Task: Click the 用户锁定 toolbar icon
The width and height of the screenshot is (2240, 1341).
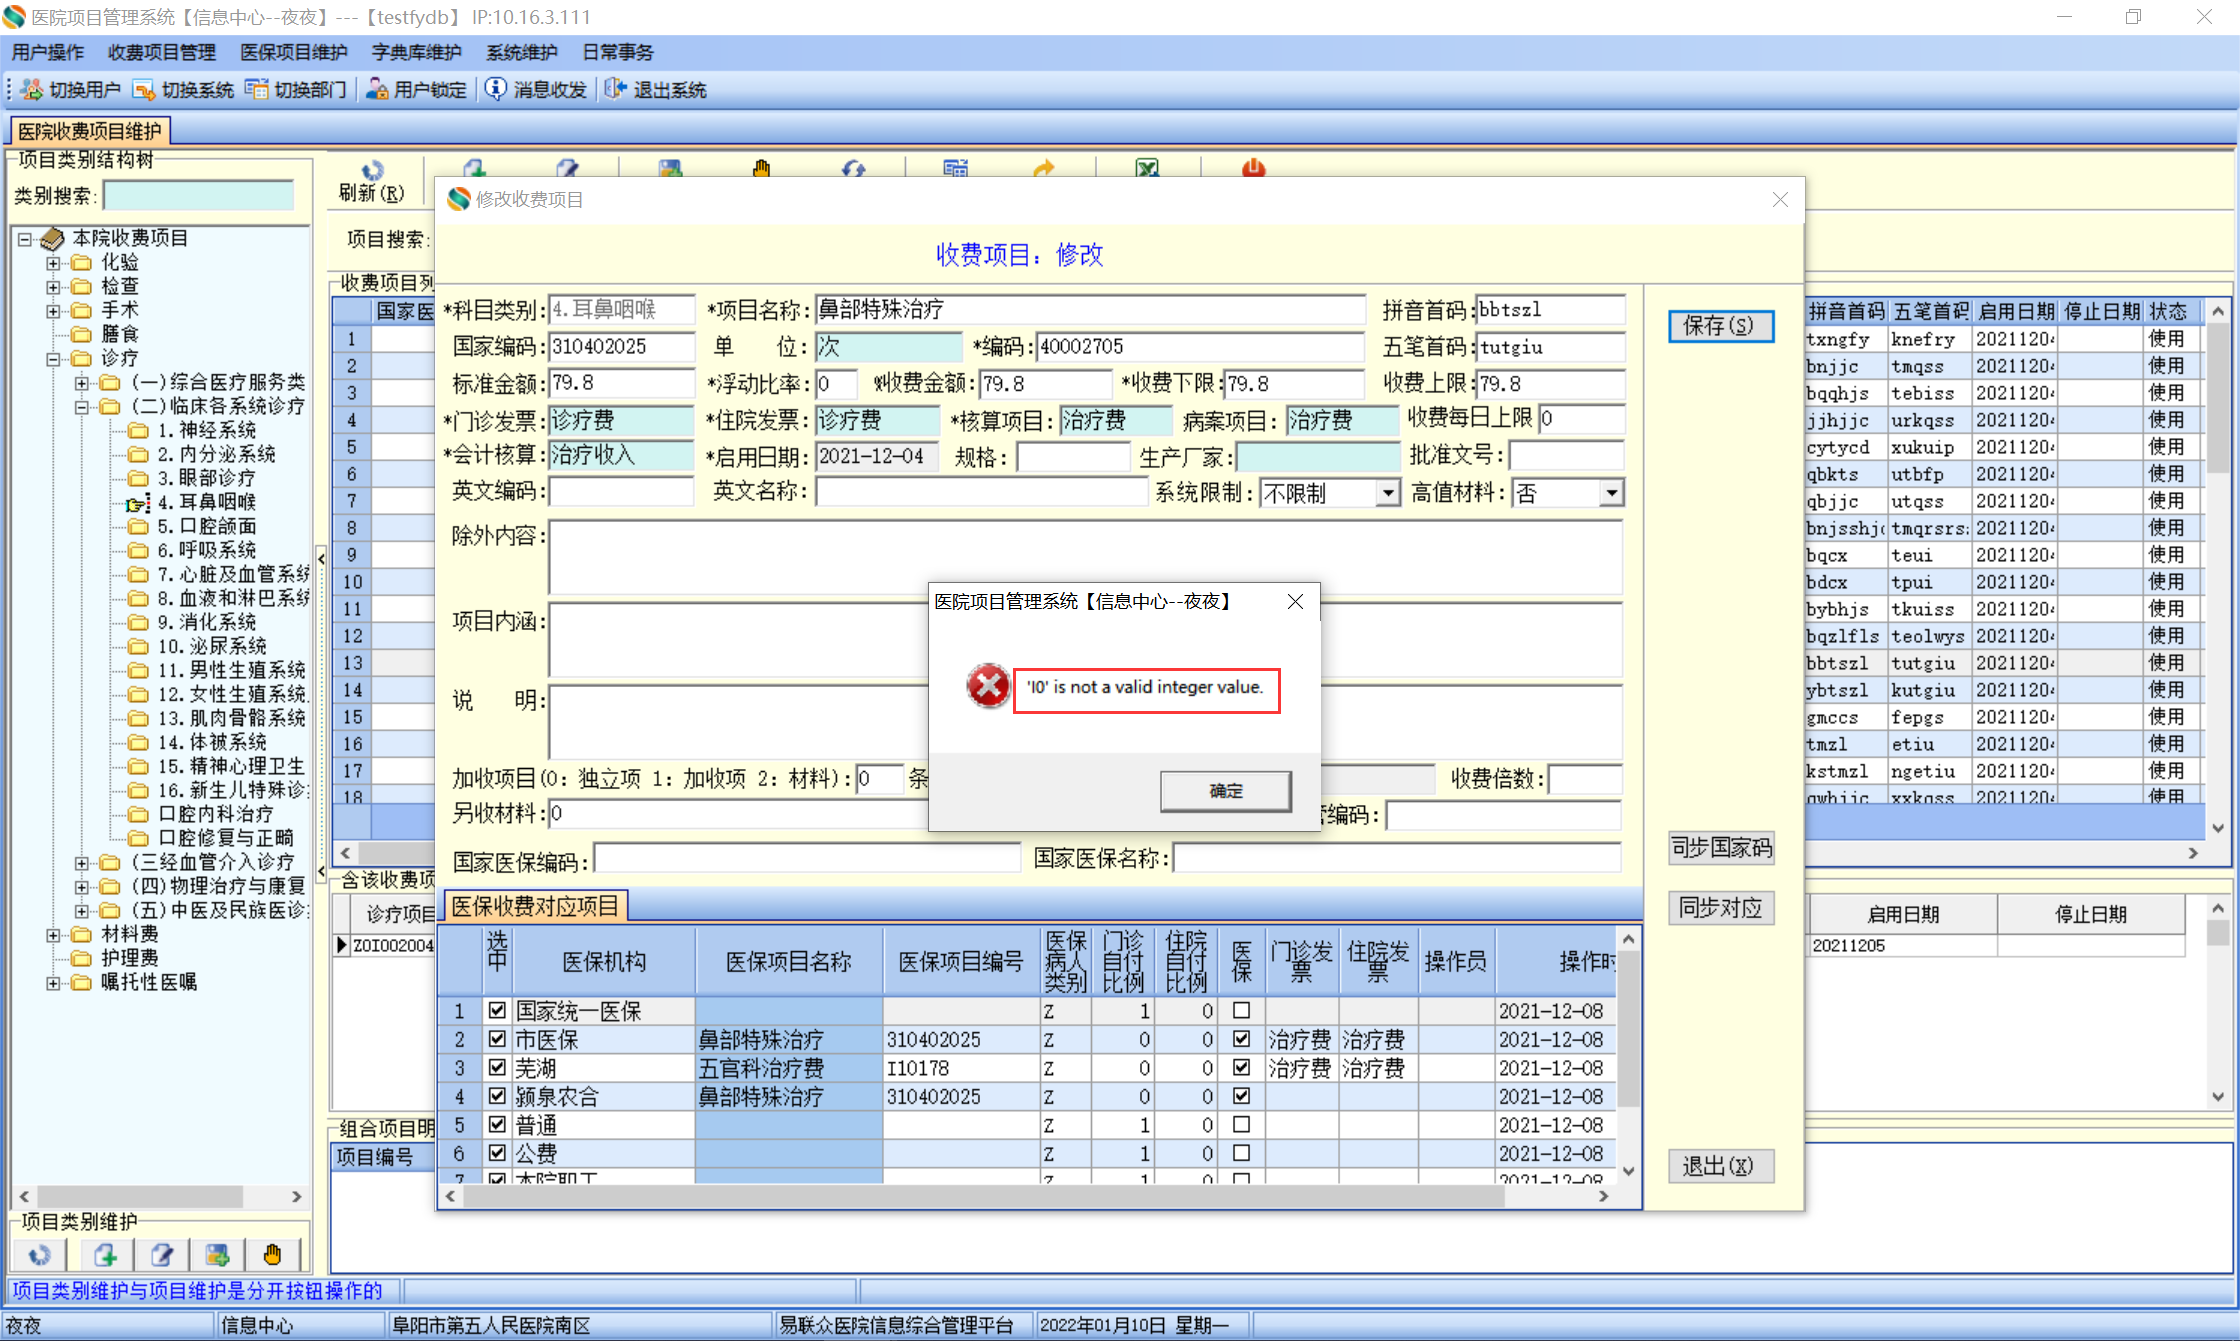Action: click(377, 90)
